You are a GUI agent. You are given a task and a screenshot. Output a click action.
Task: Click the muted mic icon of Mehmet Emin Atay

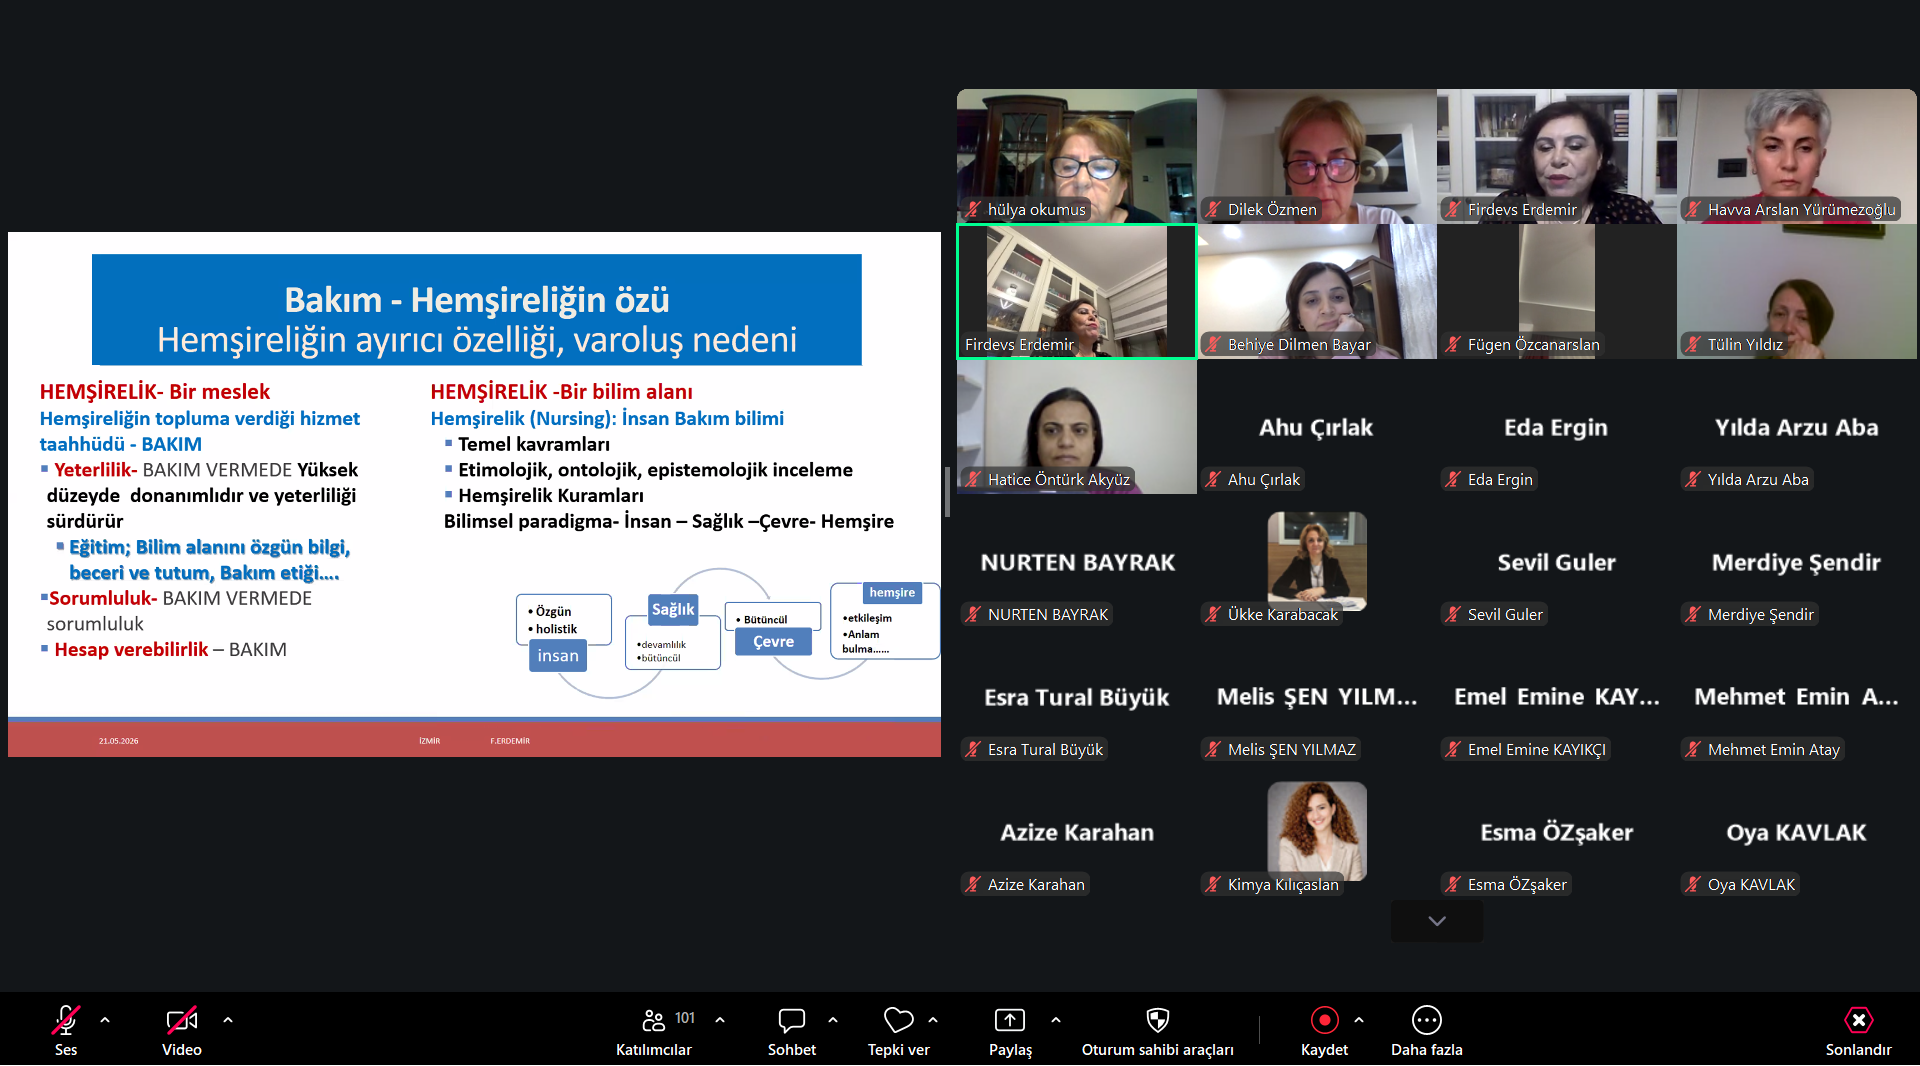(1693, 749)
